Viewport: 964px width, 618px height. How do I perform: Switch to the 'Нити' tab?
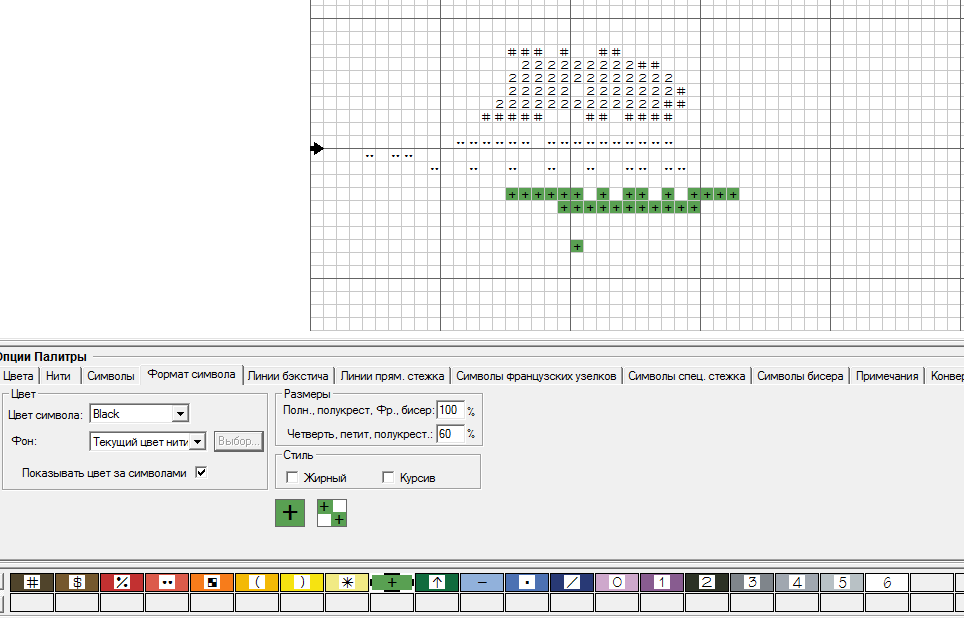(x=58, y=376)
